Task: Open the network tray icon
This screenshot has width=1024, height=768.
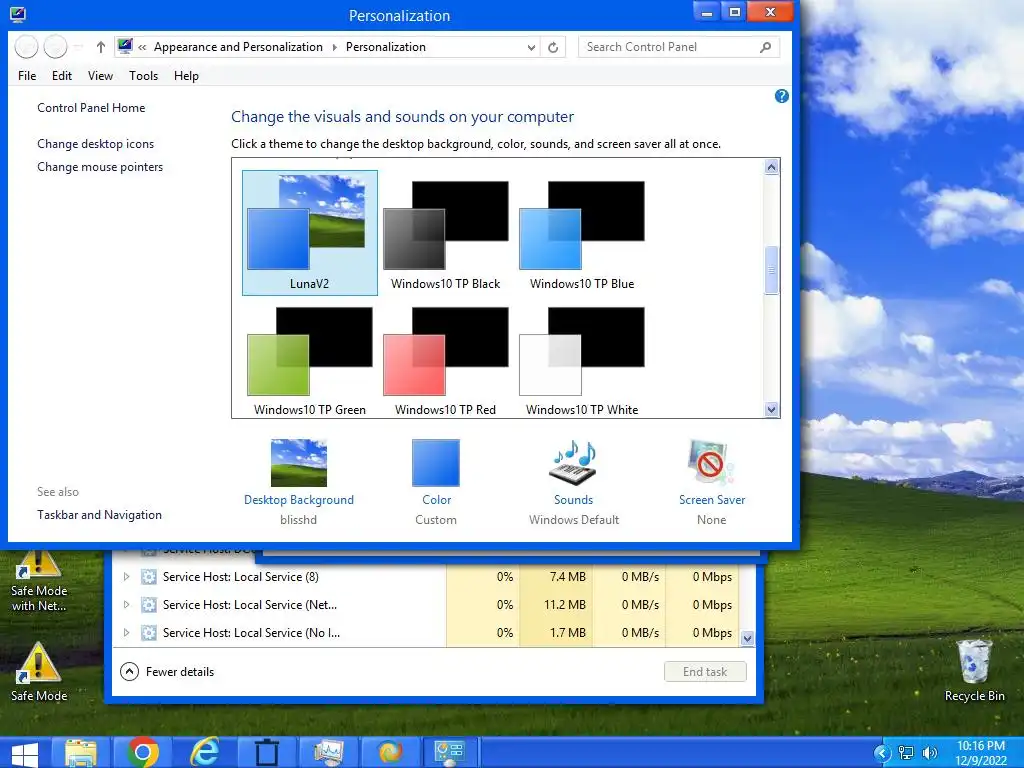Action: point(906,753)
